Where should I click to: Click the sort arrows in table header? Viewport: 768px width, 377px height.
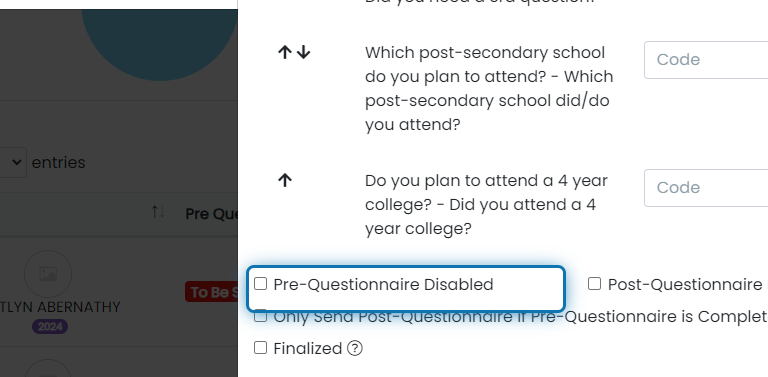[x=158, y=212]
